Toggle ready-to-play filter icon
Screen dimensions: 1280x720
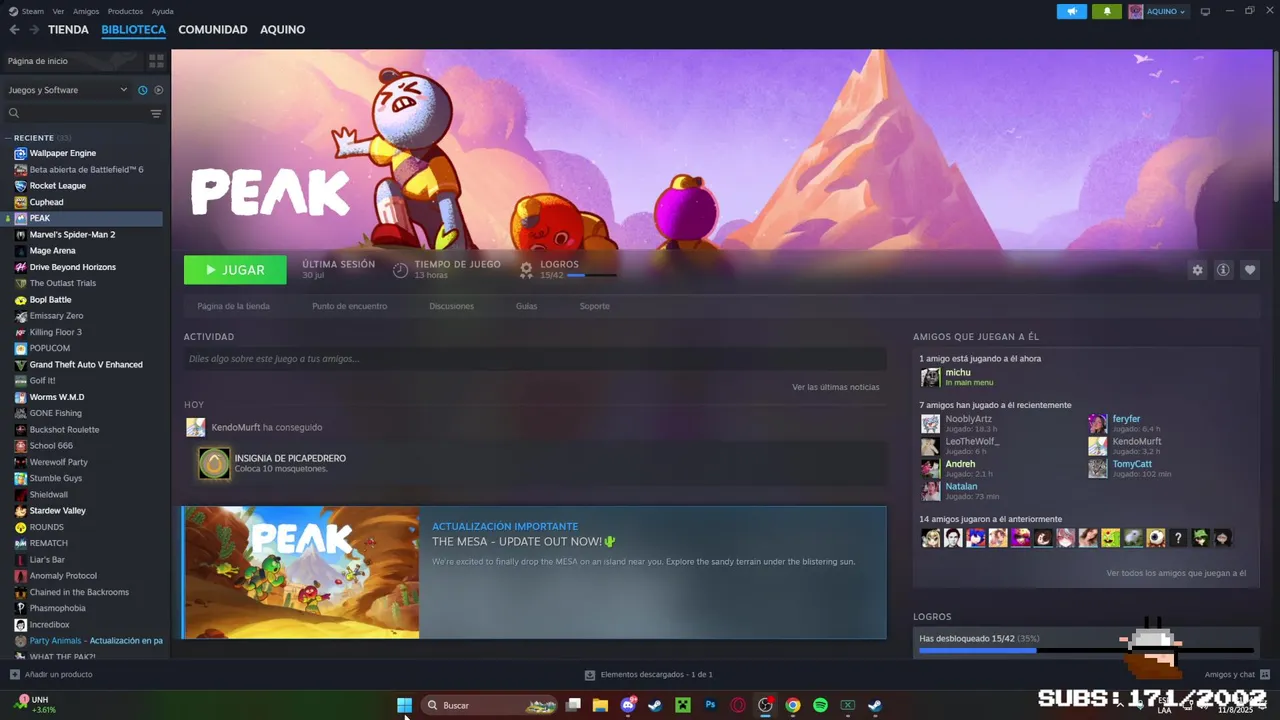pos(158,90)
